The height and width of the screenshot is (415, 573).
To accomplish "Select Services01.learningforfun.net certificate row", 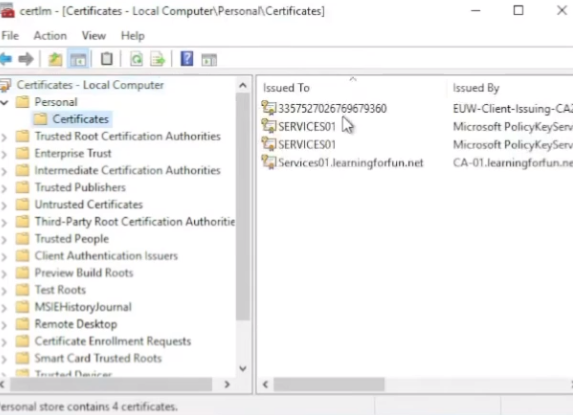I will tap(350, 162).
